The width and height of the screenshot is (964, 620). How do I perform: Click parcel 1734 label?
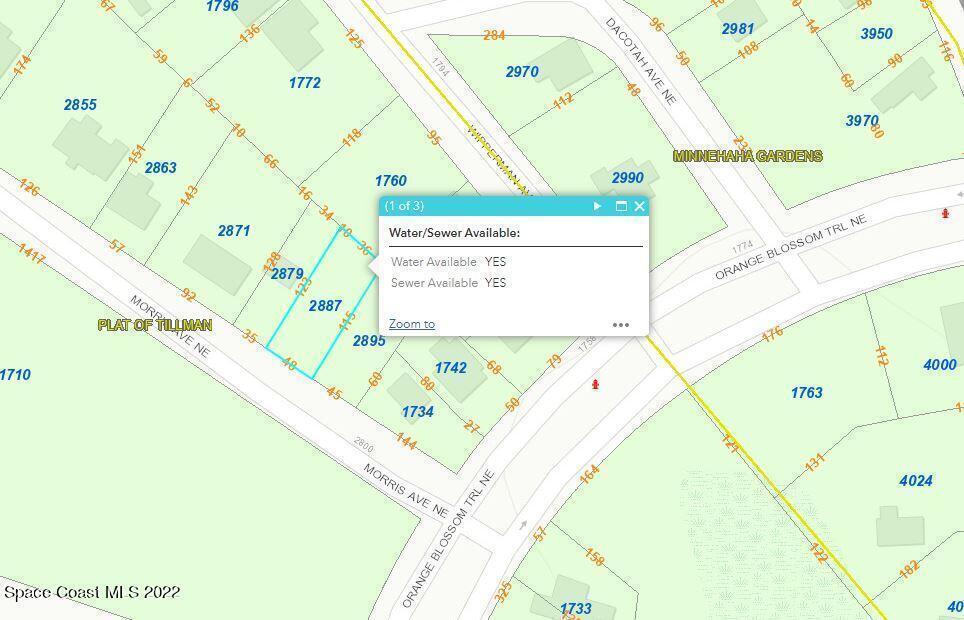pos(417,412)
